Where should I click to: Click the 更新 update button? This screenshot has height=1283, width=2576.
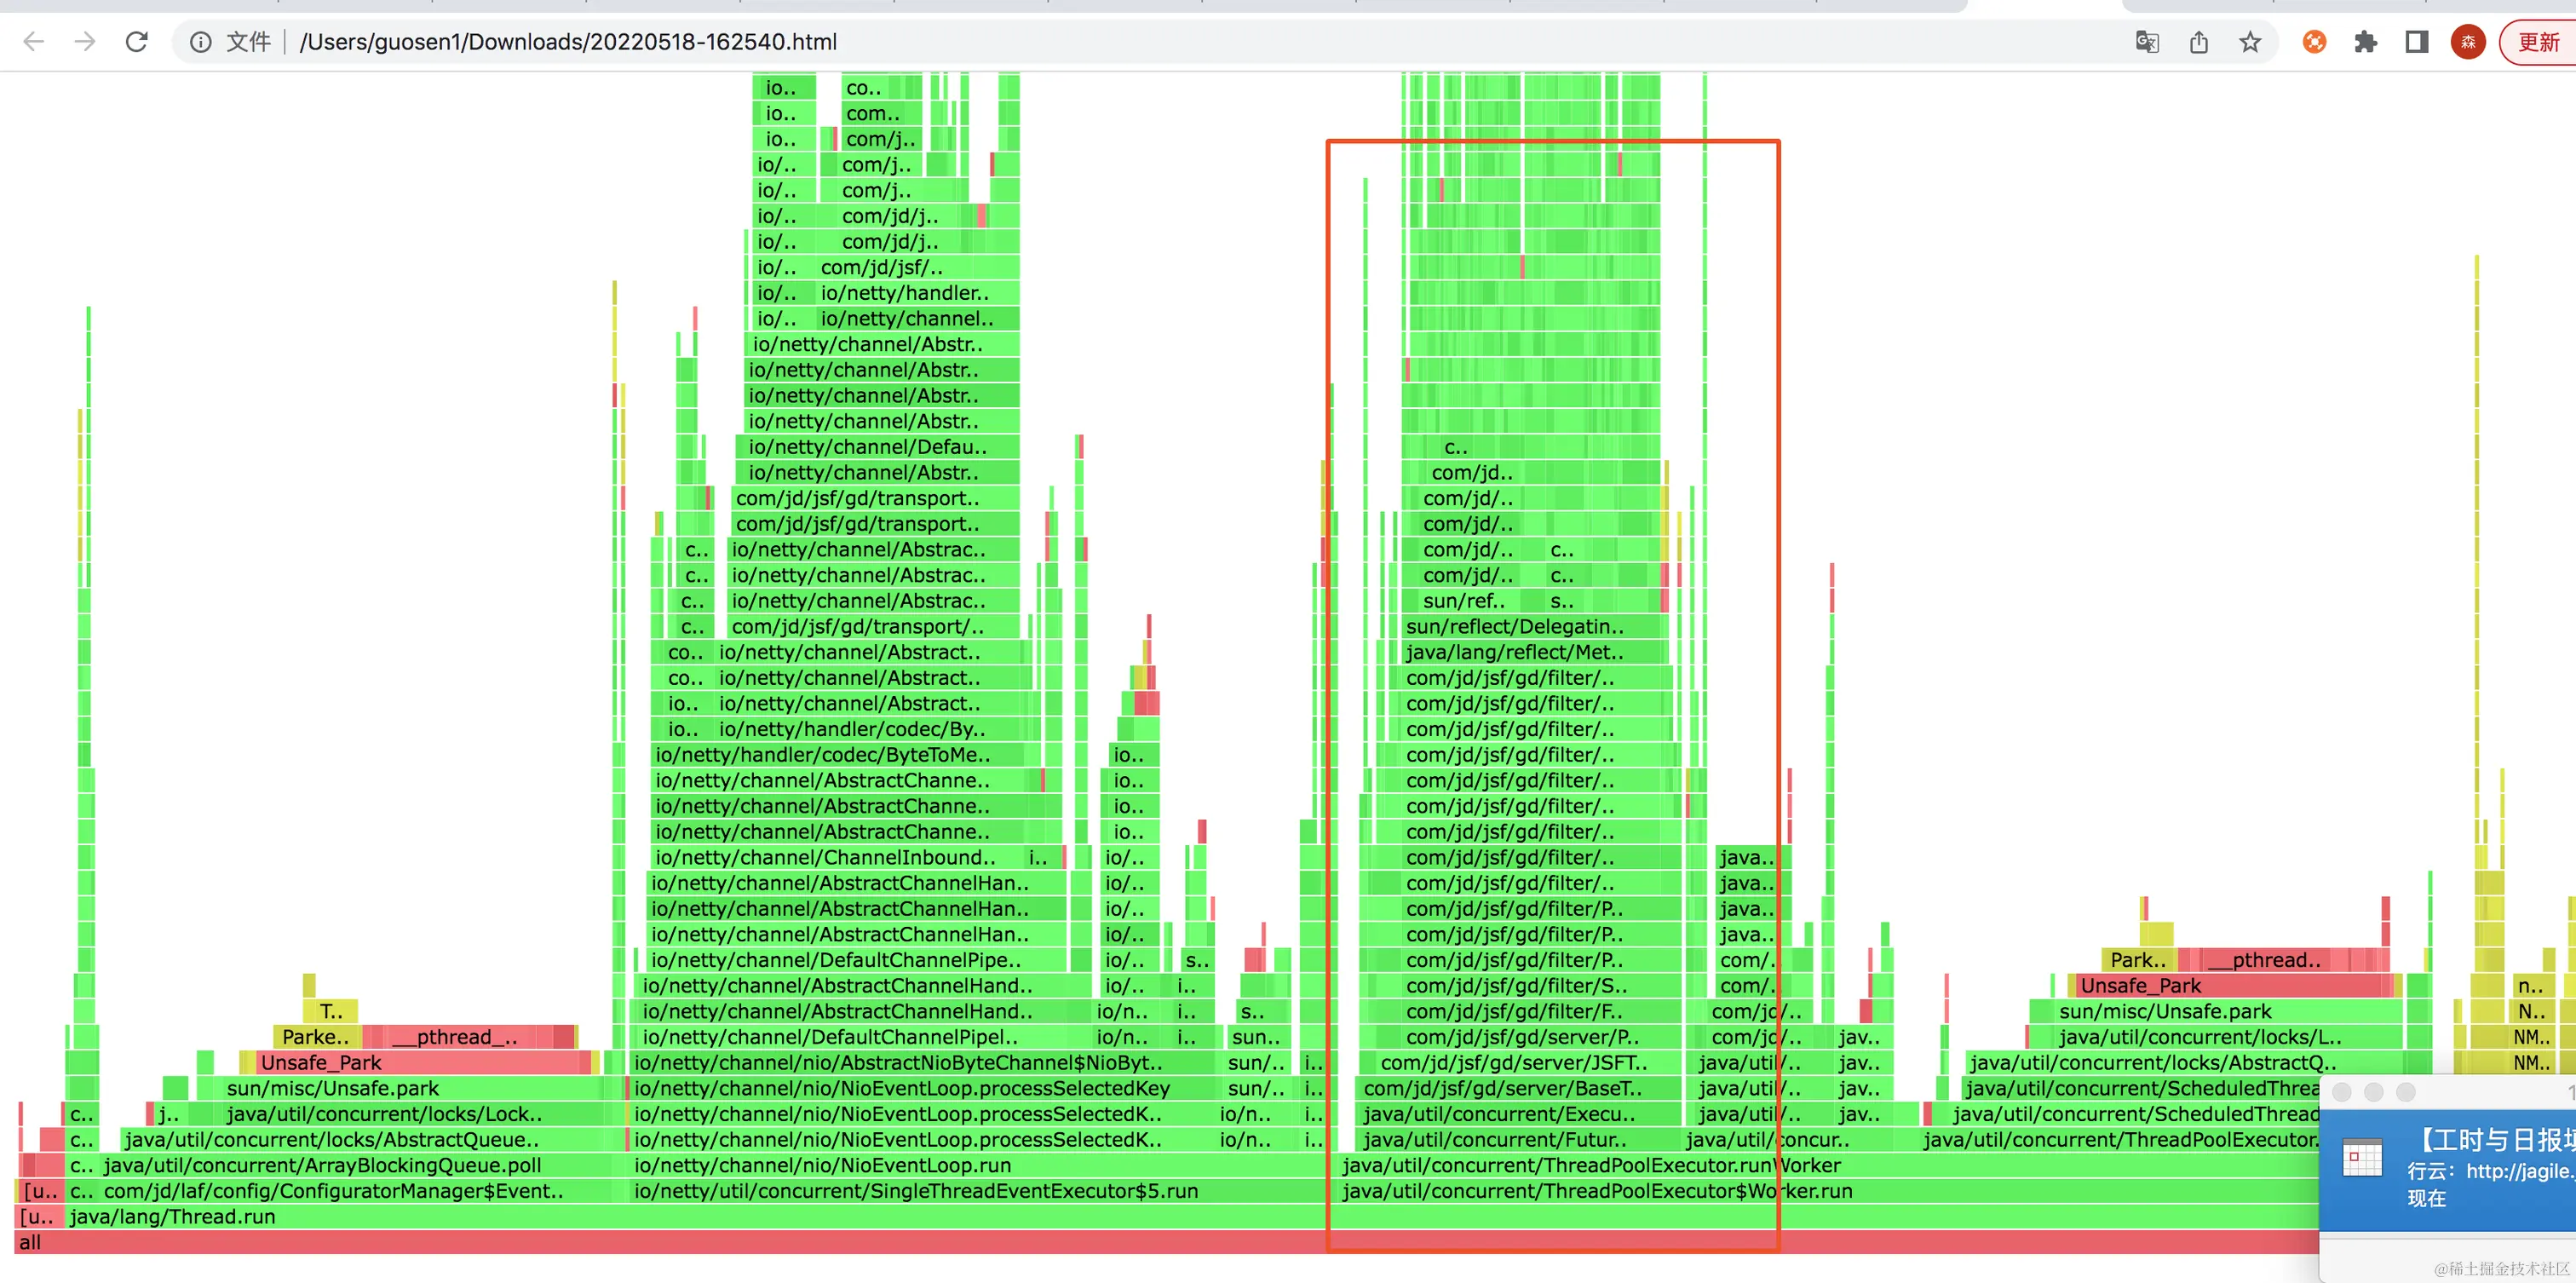2538,42
